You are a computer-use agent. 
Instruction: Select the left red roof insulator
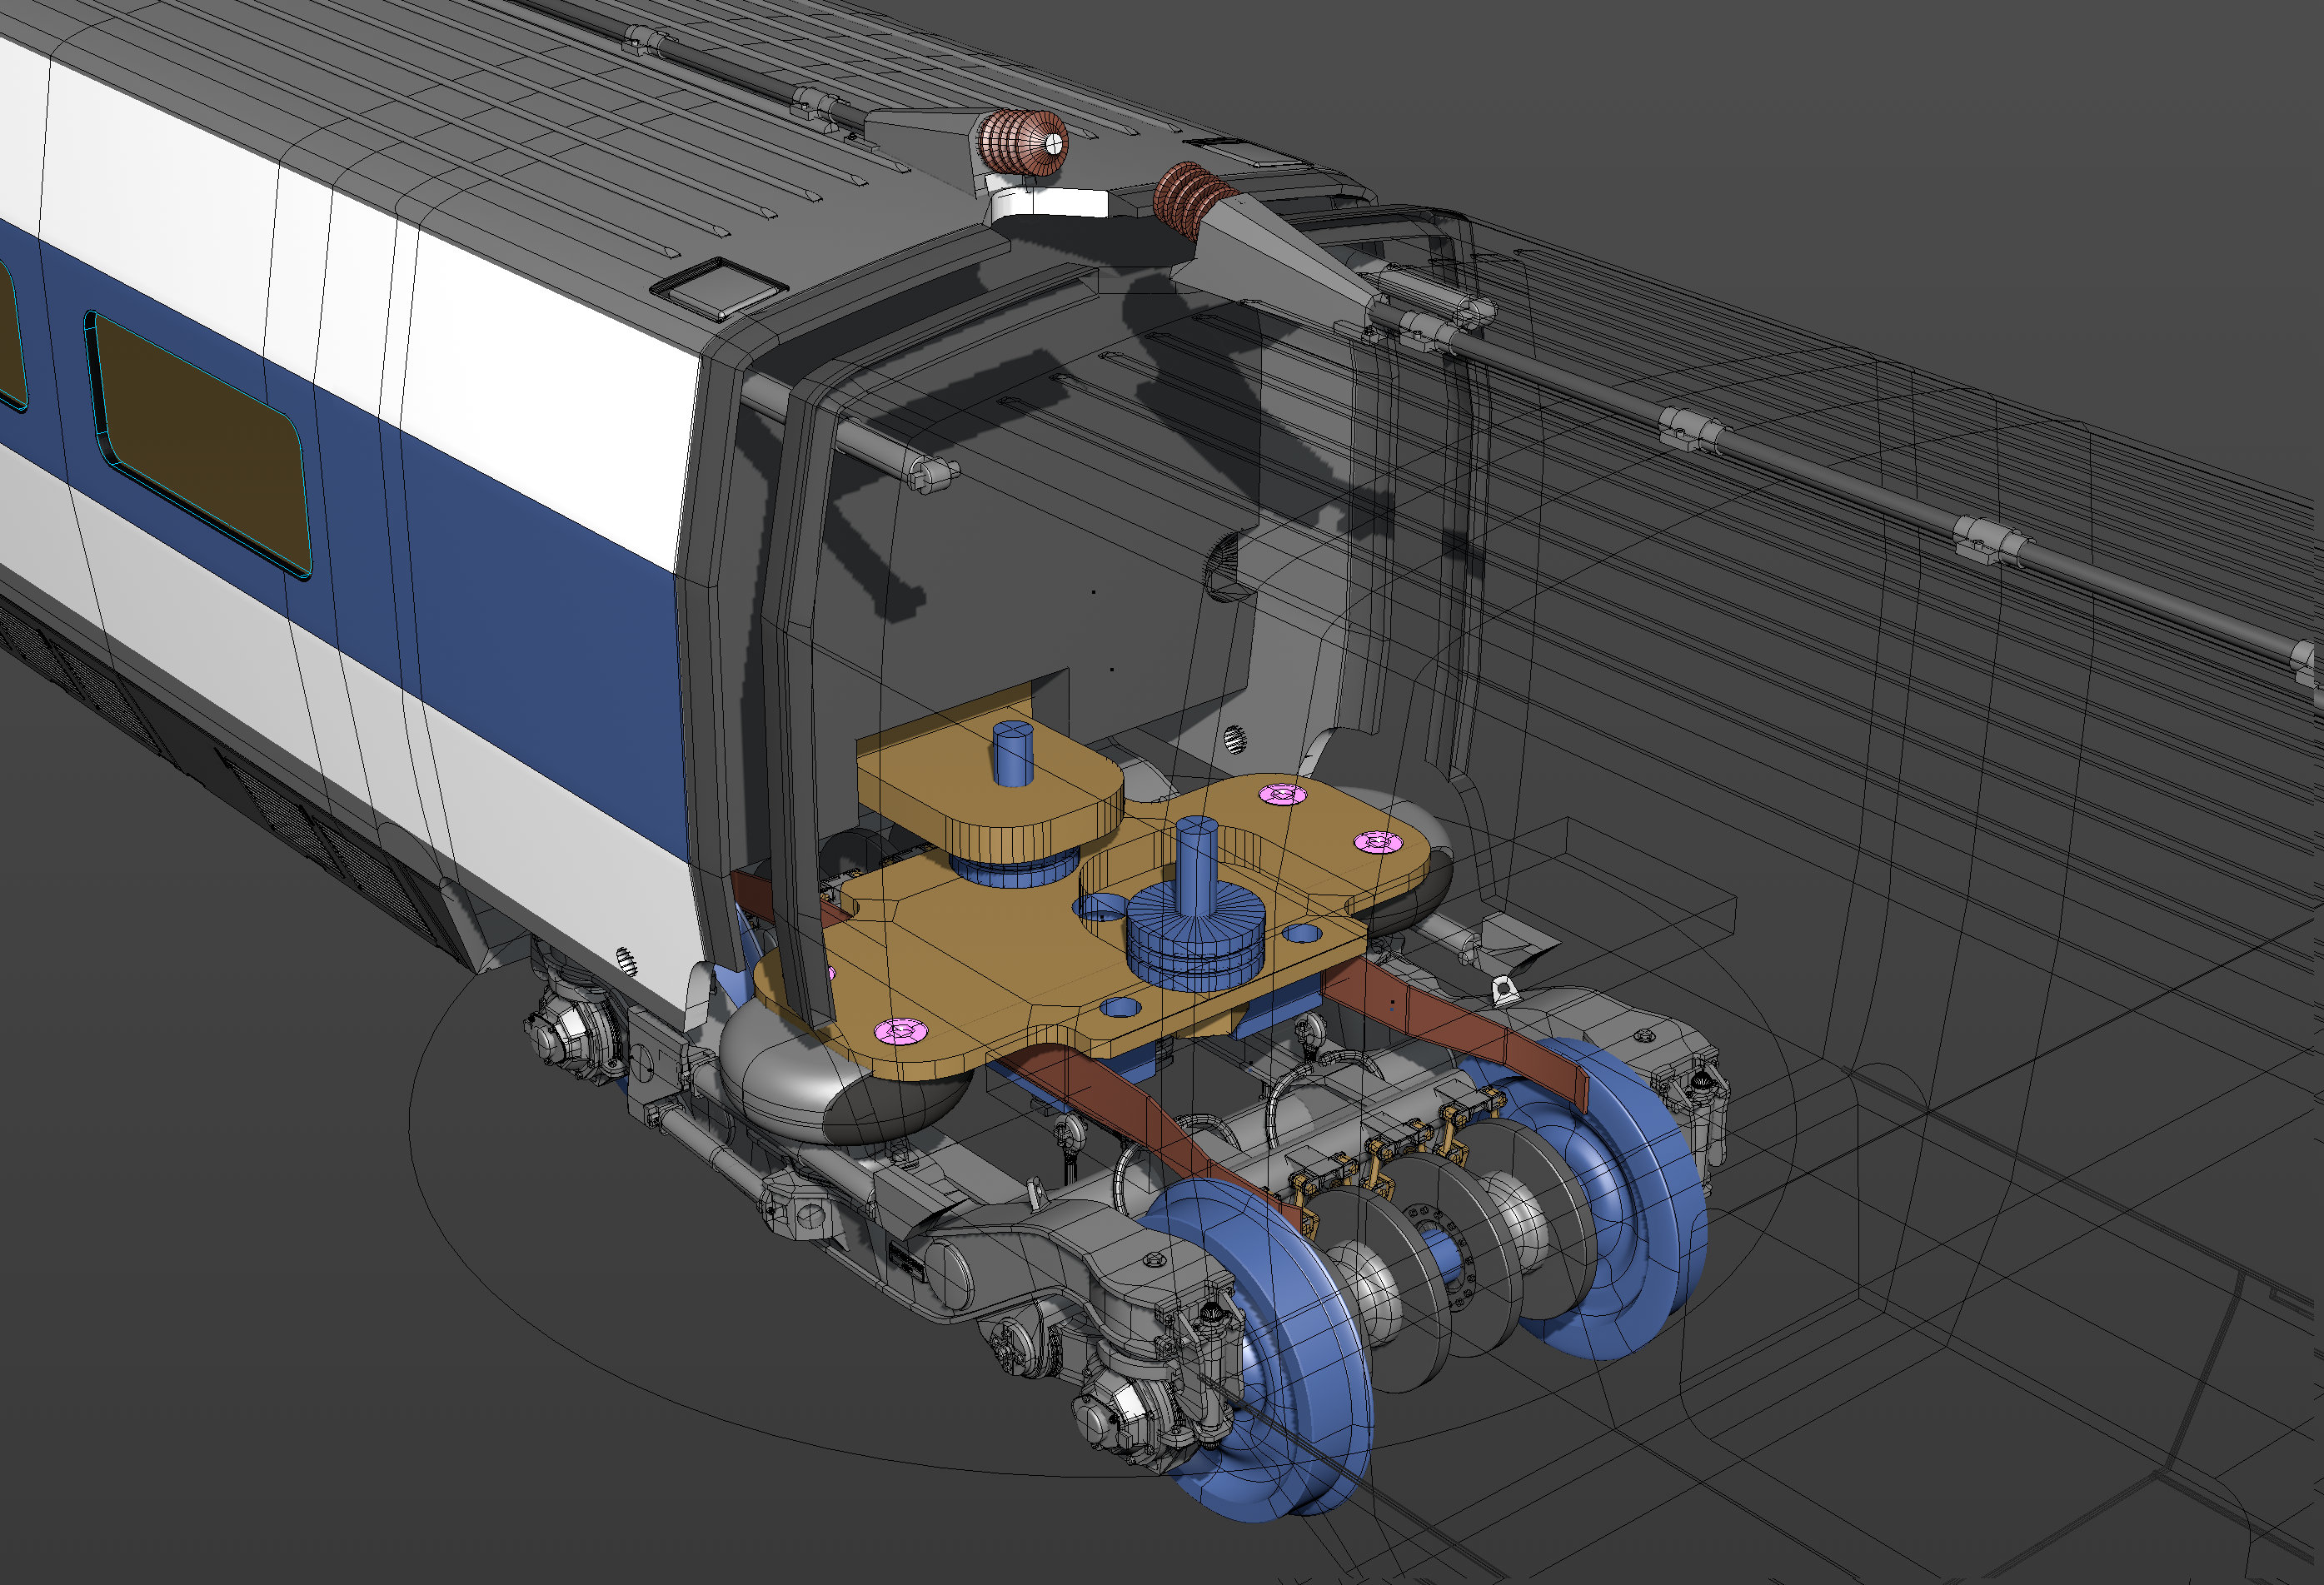pyautogui.click(x=1022, y=142)
